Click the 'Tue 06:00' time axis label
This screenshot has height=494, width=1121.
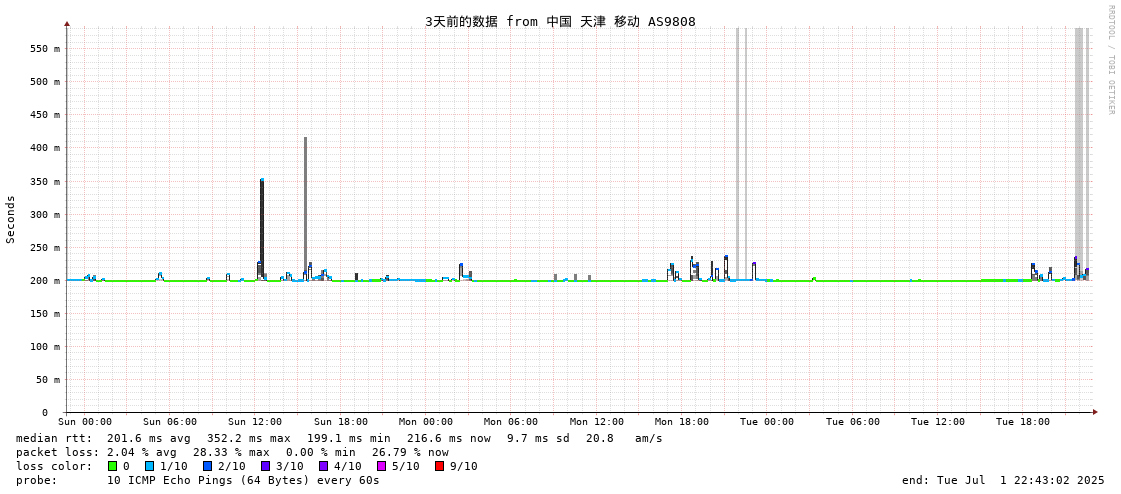point(853,422)
